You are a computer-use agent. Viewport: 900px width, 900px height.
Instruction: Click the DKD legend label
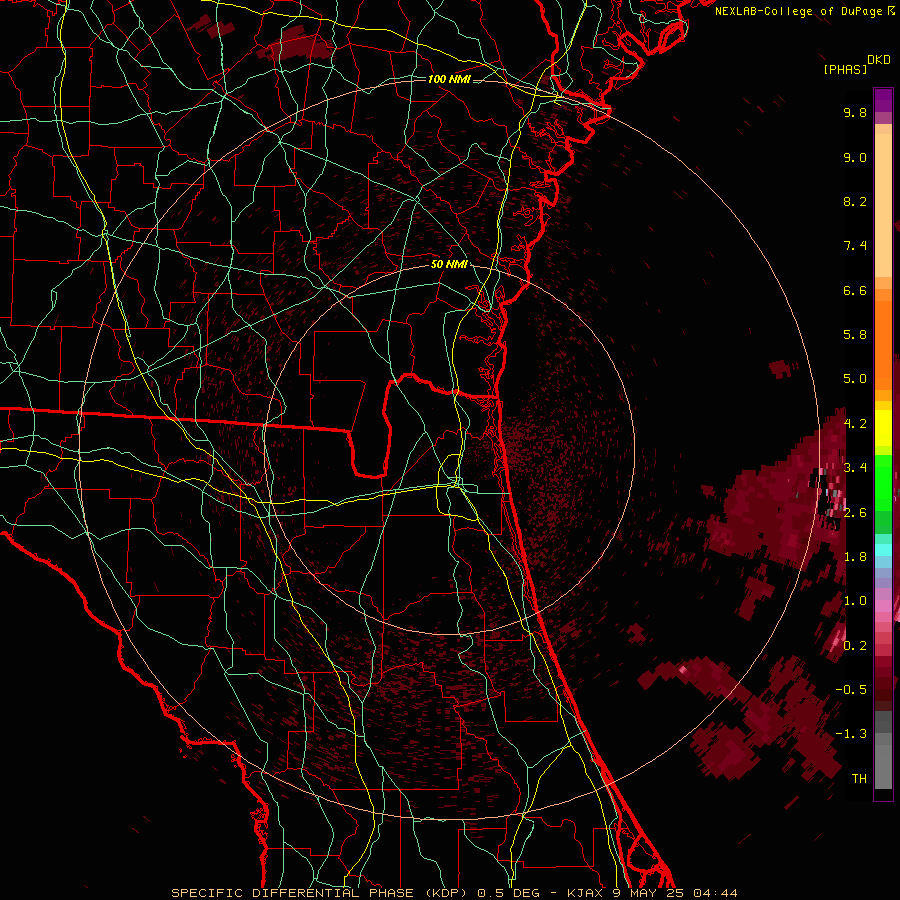(x=879, y=60)
